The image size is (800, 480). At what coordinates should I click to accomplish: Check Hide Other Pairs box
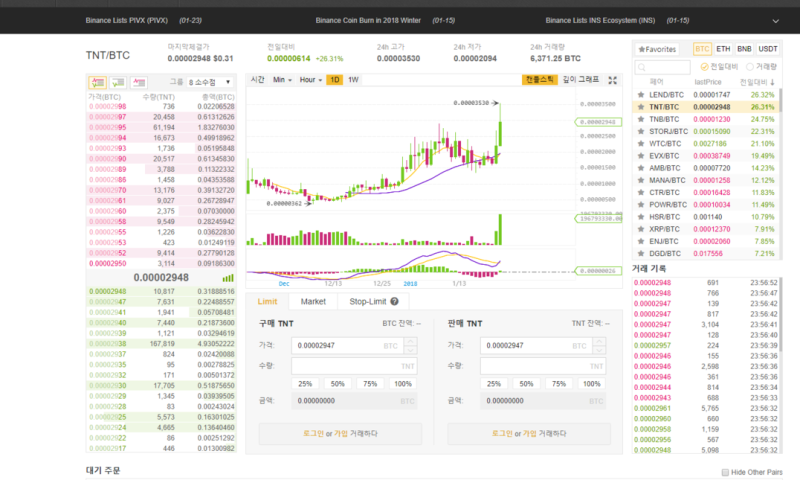point(725,472)
